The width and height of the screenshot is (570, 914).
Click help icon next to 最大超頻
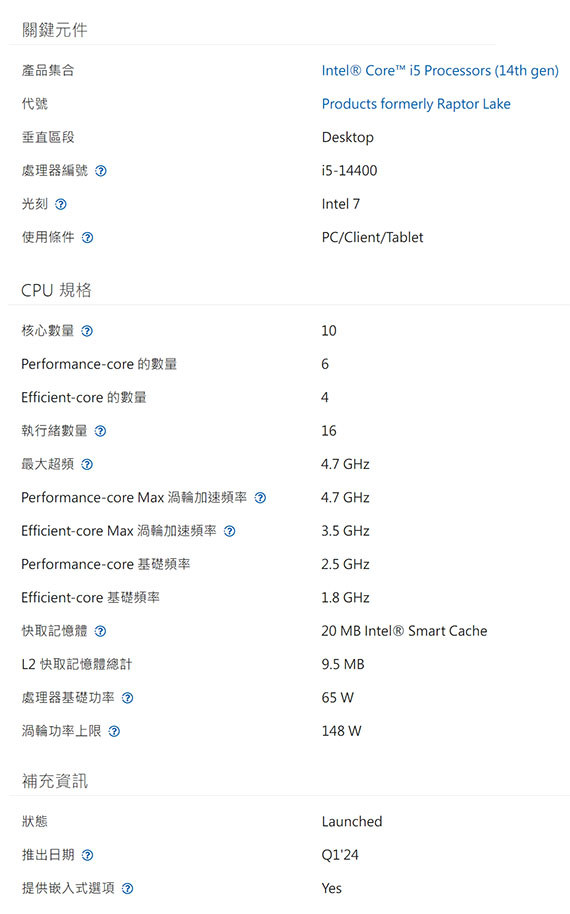pos(87,465)
